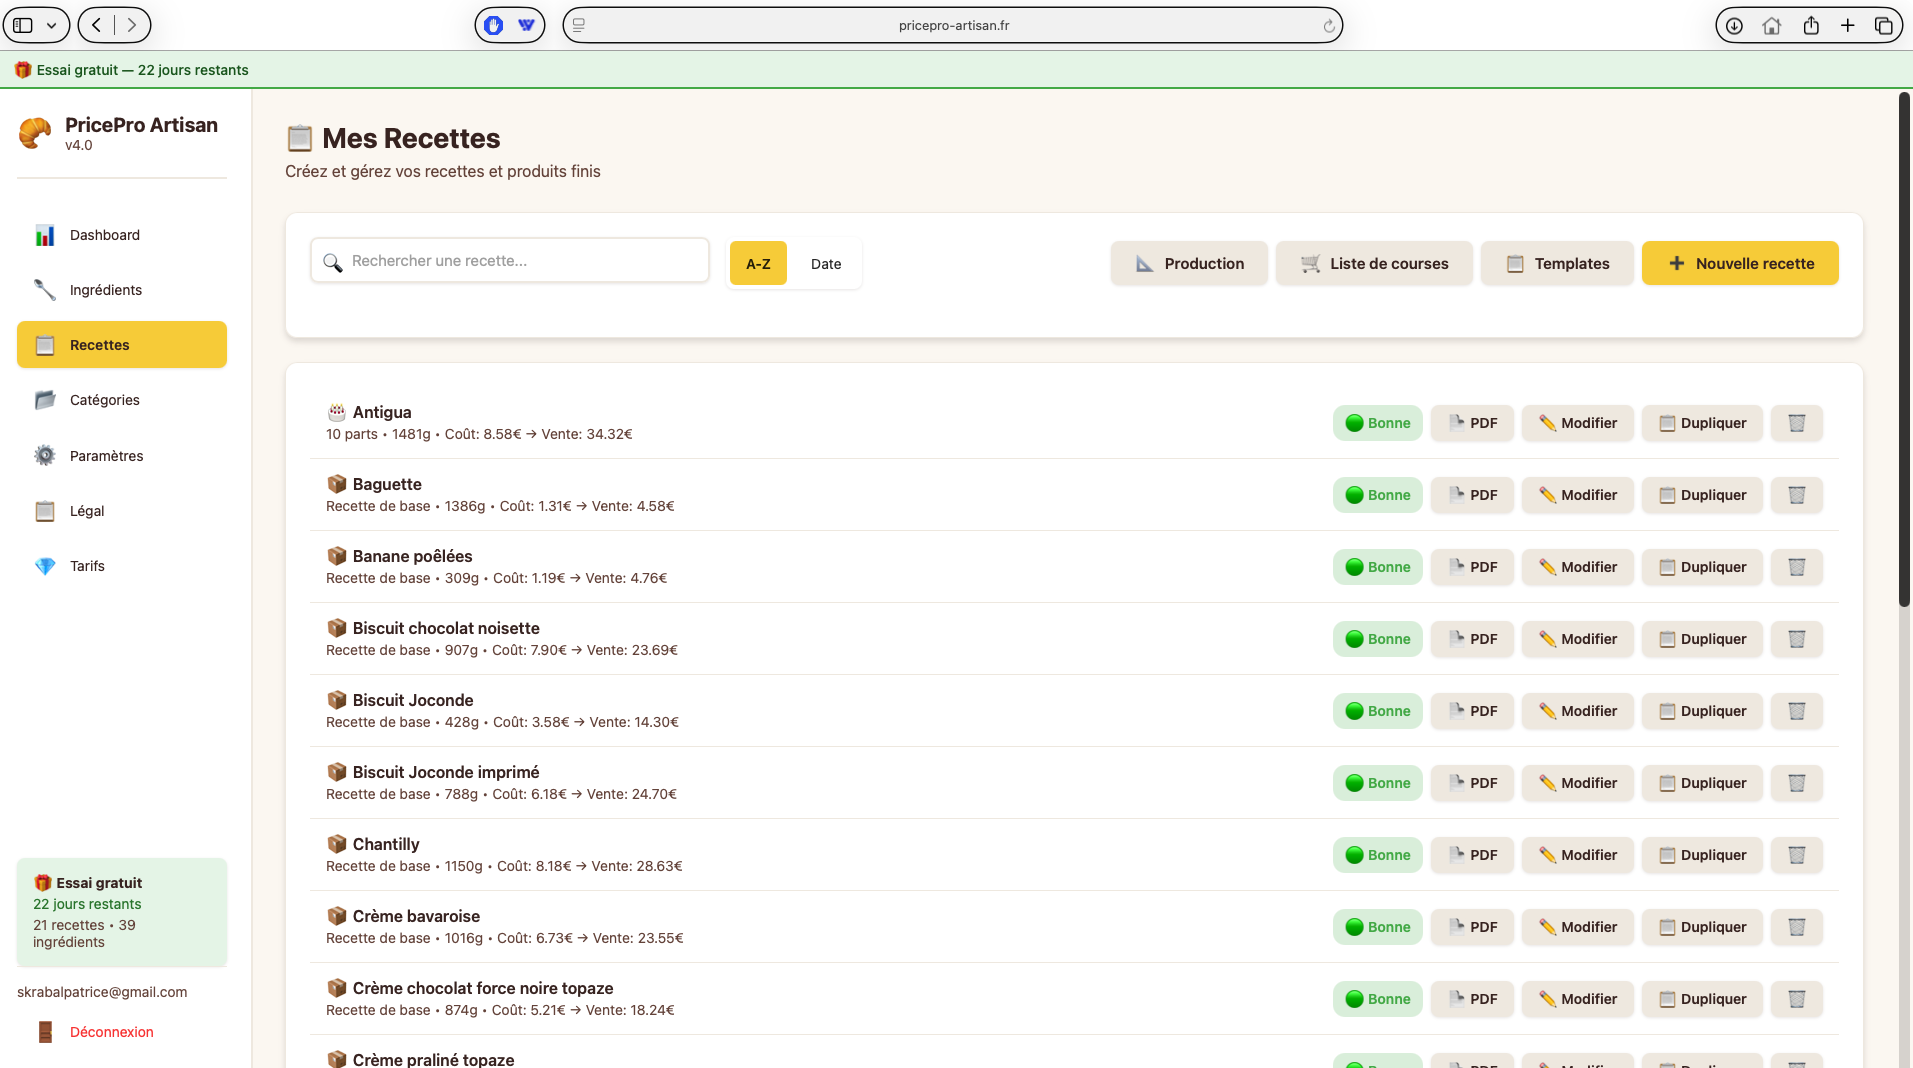This screenshot has height=1068, width=1913.
Task: Select Recettes in the sidebar
Action: [122, 345]
